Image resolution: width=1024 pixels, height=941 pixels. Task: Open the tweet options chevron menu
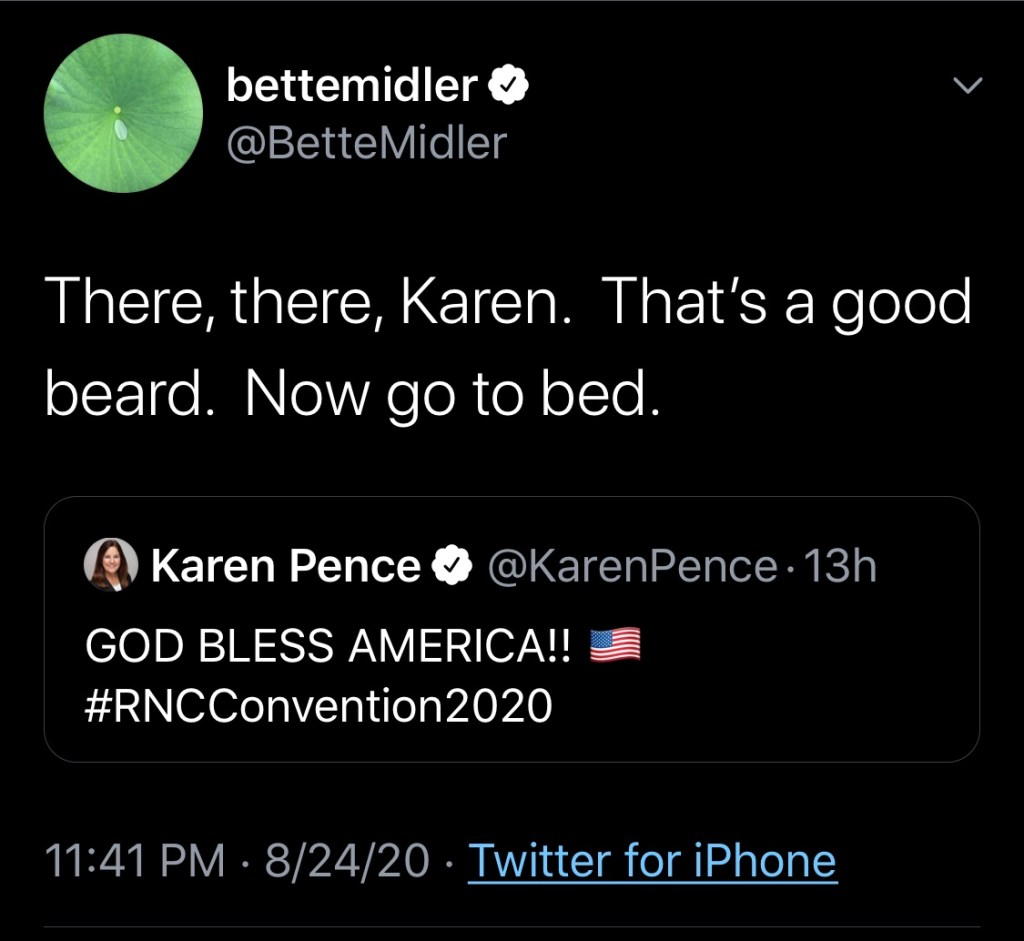pos(966,86)
